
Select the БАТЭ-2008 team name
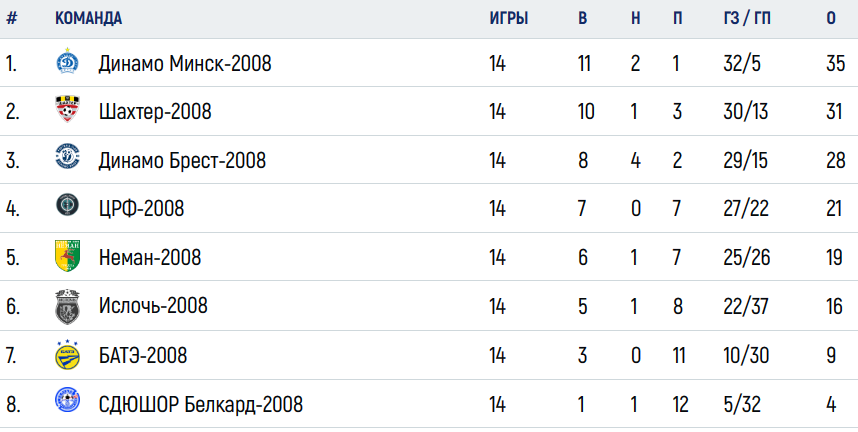pyautogui.click(x=143, y=355)
